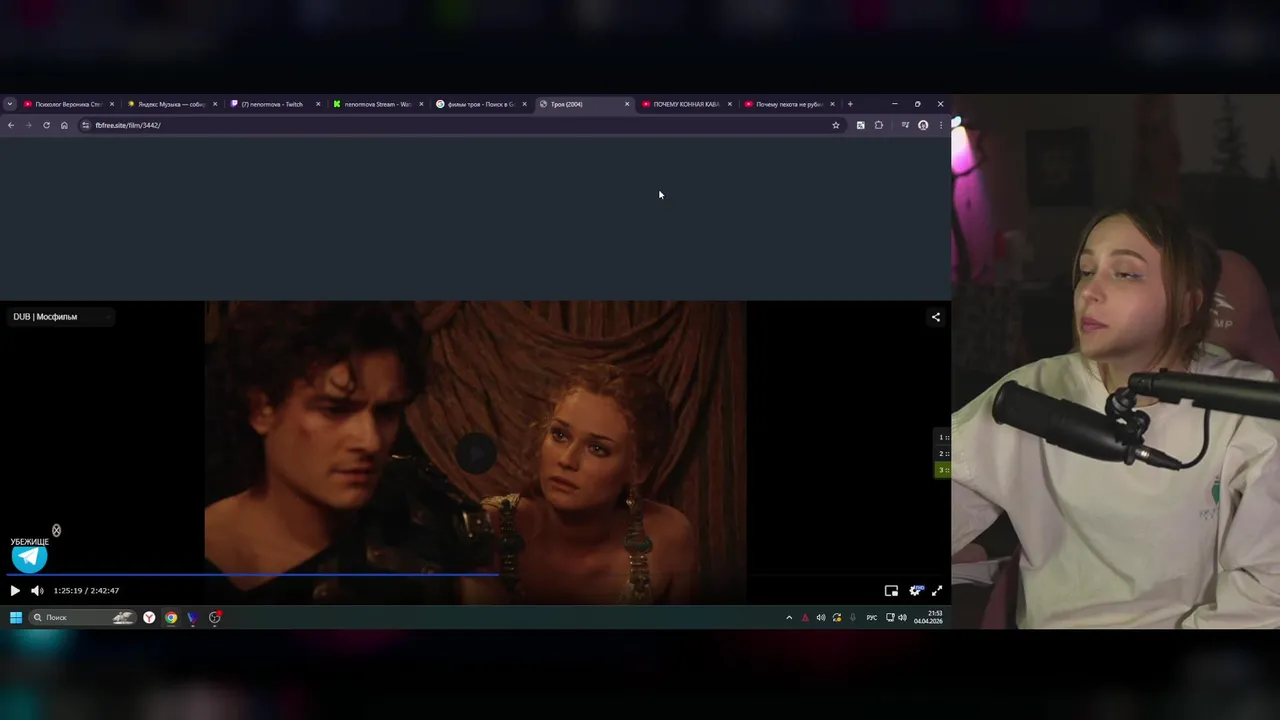Screen dimensions: 1280x720
Task: Close the Троя (2004) tab
Action: (627, 104)
